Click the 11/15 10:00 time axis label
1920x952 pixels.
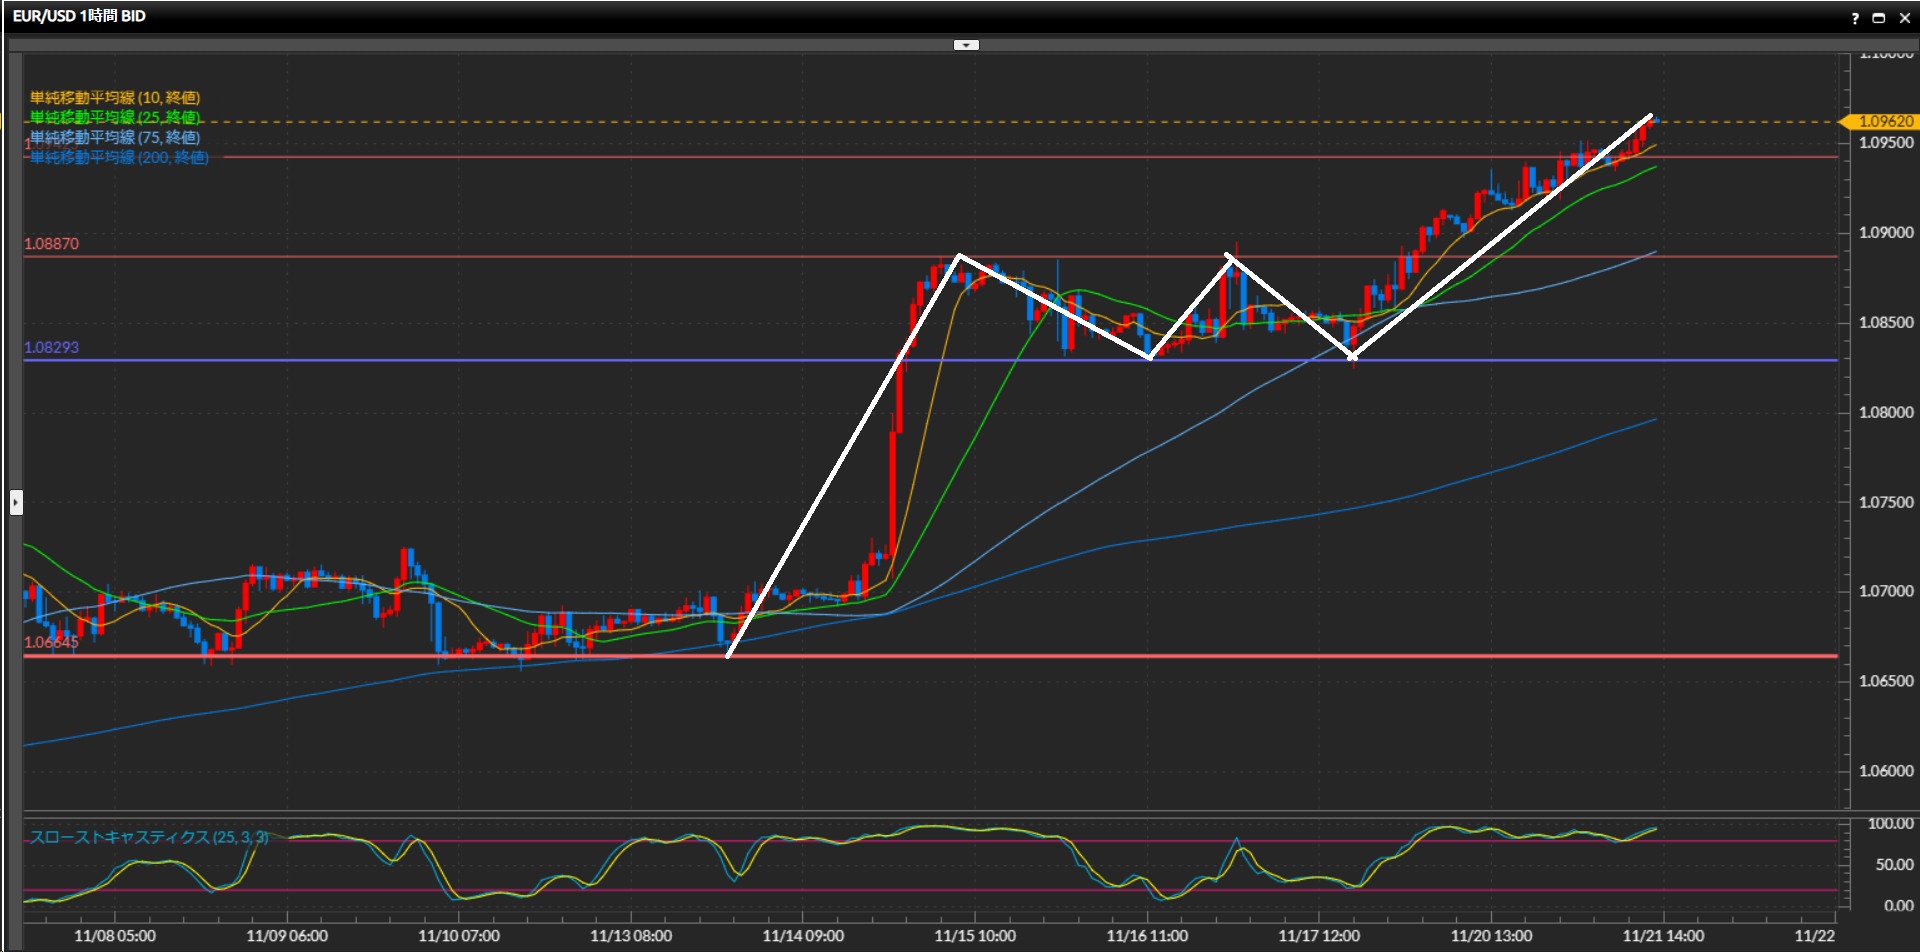pyautogui.click(x=974, y=936)
